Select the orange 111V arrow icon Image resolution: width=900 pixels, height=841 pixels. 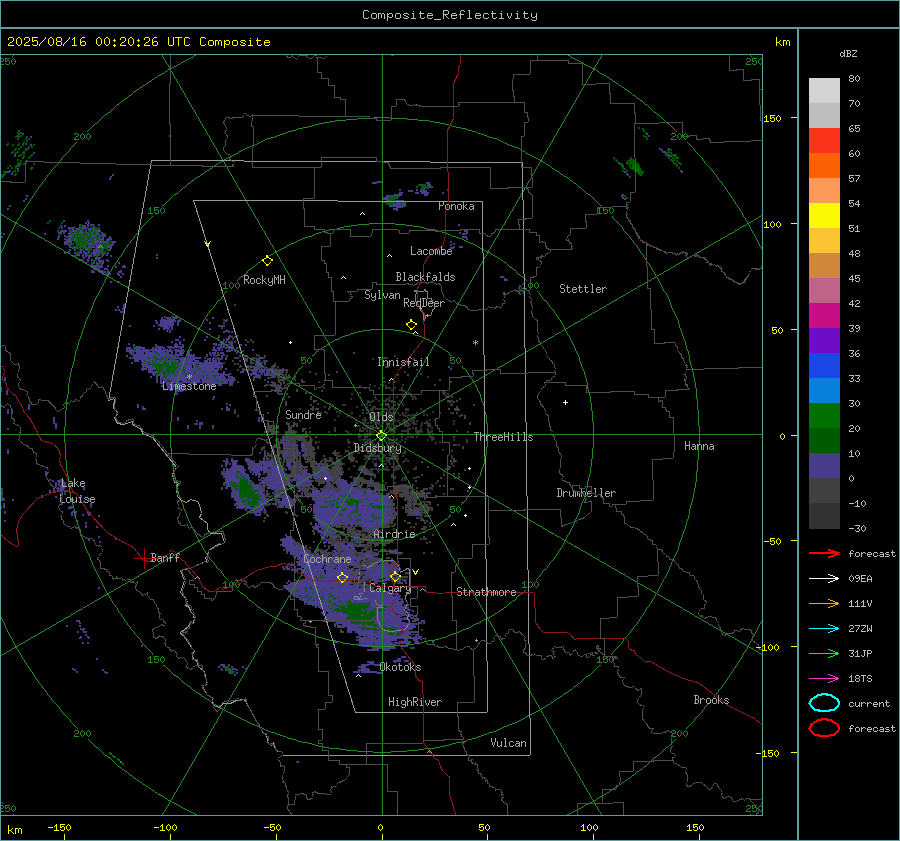[824, 603]
